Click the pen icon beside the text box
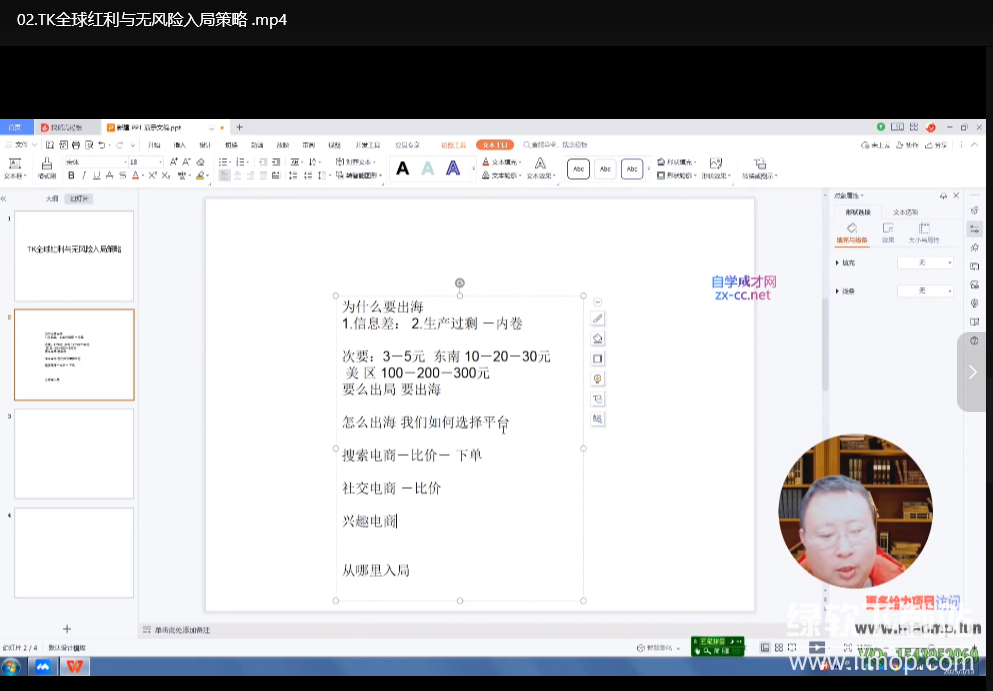The image size is (993, 691). [x=597, y=319]
